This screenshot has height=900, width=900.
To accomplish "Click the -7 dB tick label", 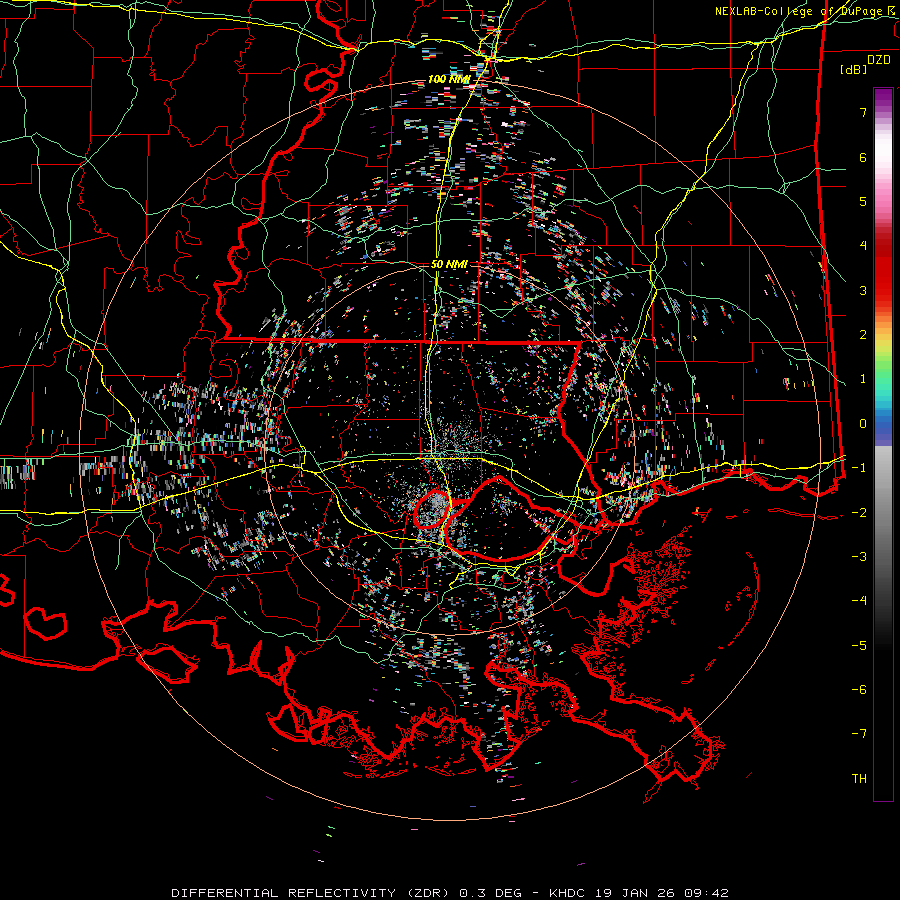I will click(859, 734).
